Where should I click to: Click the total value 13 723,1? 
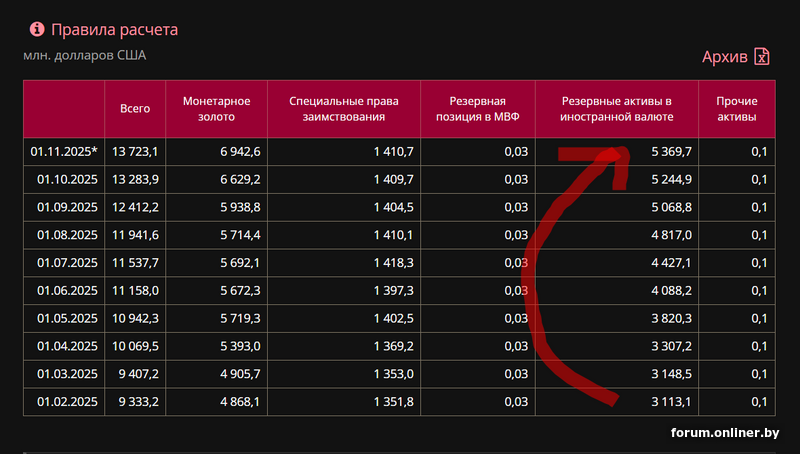(x=136, y=151)
